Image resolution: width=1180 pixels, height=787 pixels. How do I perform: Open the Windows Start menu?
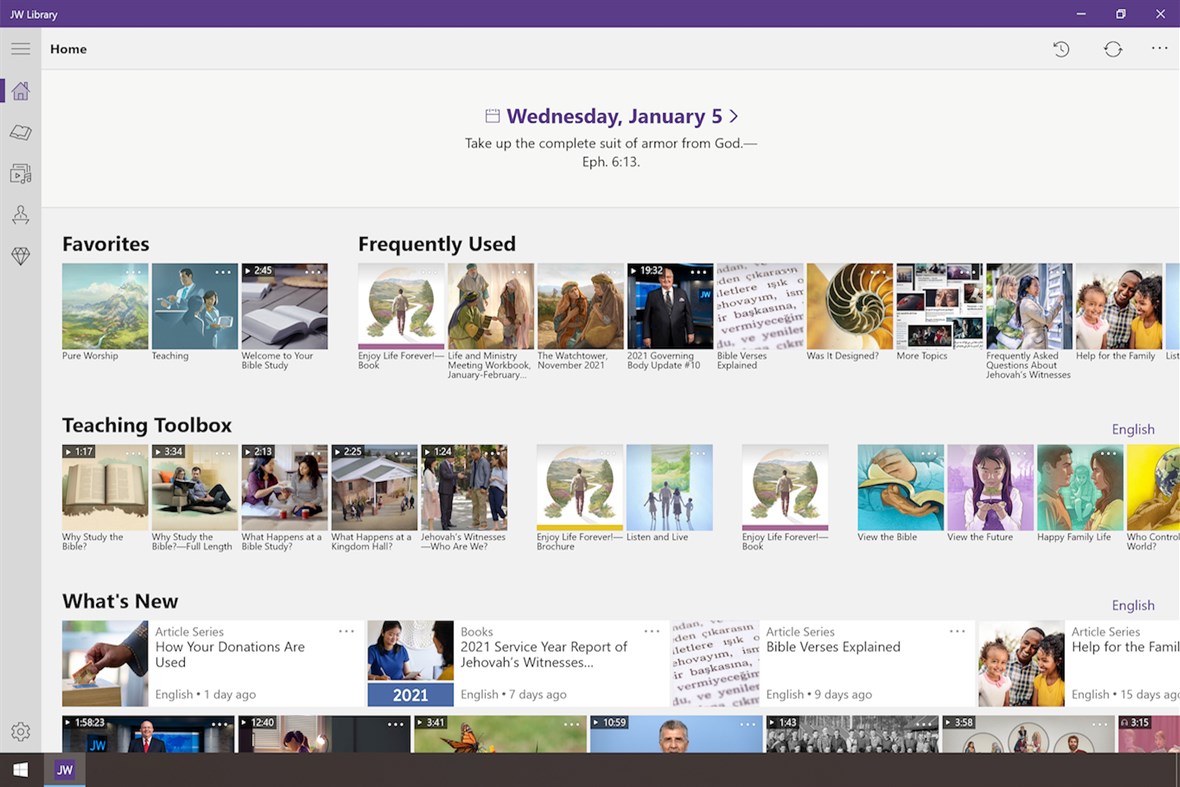pyautogui.click(x=20, y=769)
